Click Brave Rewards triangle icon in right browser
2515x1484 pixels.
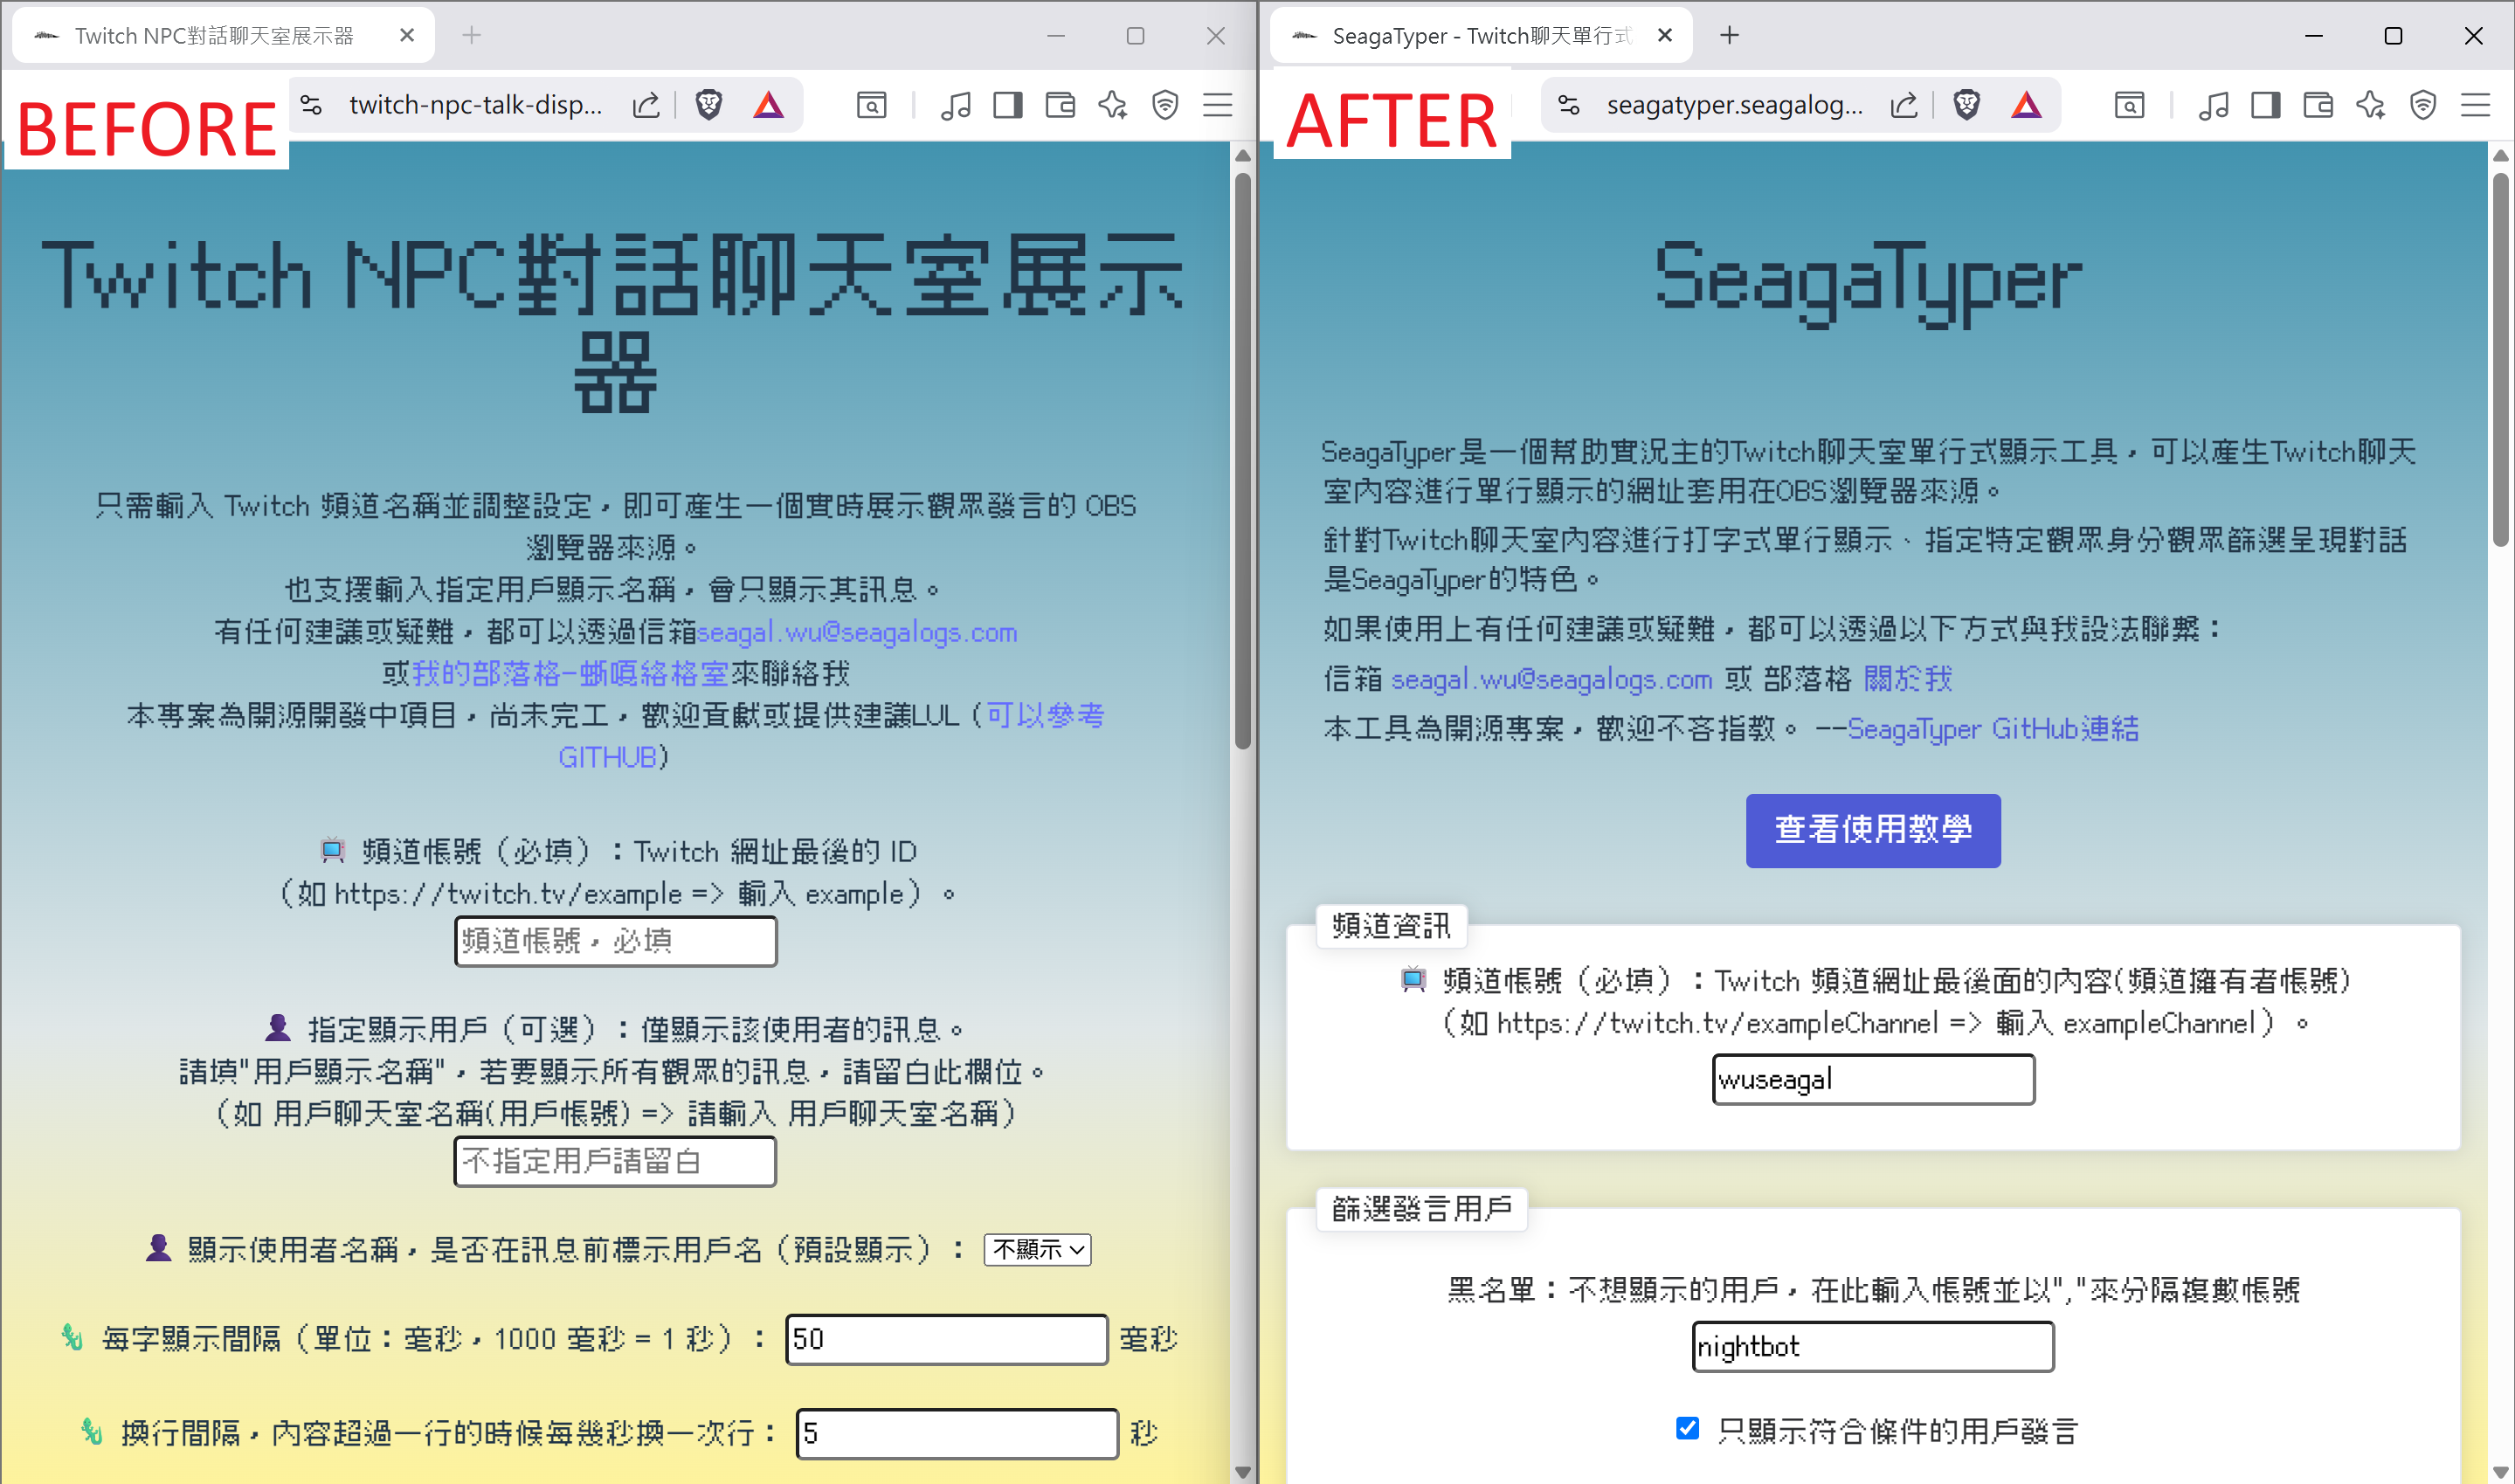pos(2026,105)
